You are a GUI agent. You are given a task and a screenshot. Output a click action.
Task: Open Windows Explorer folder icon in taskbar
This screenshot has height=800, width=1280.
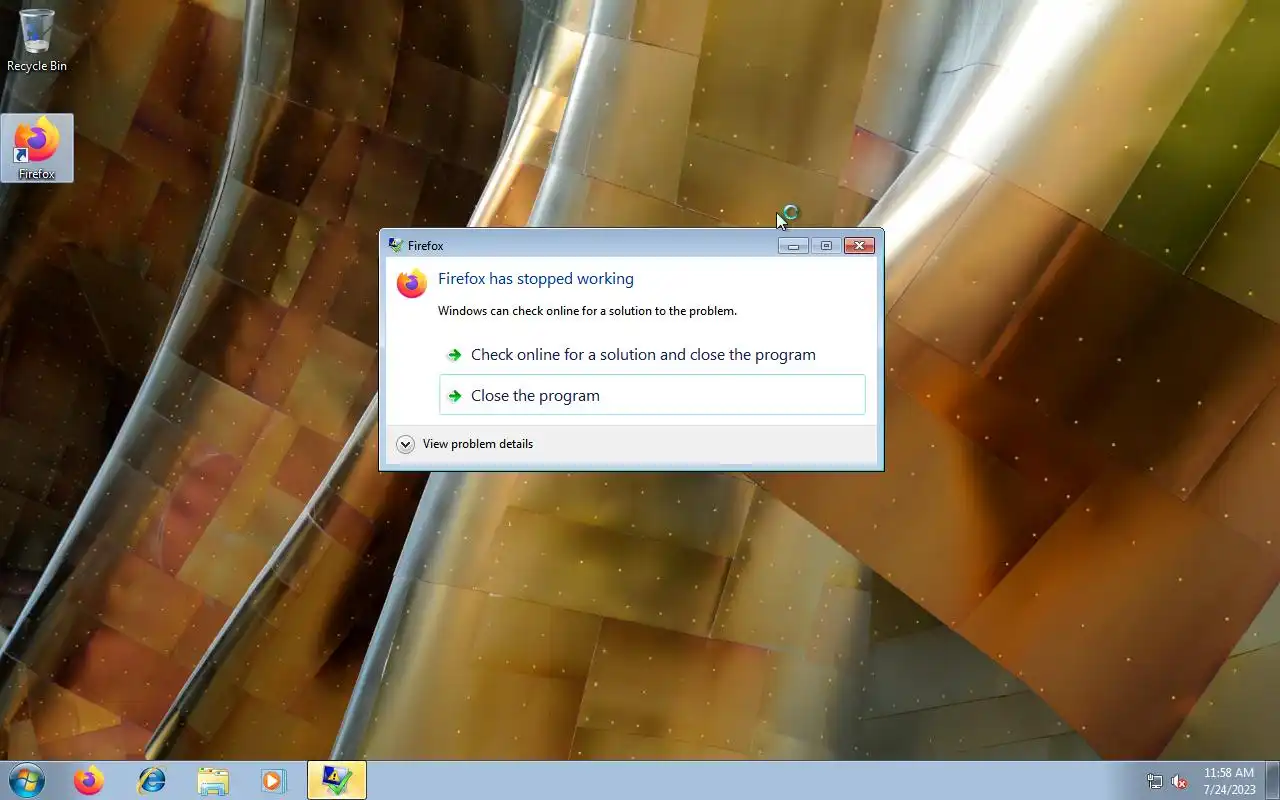point(213,780)
